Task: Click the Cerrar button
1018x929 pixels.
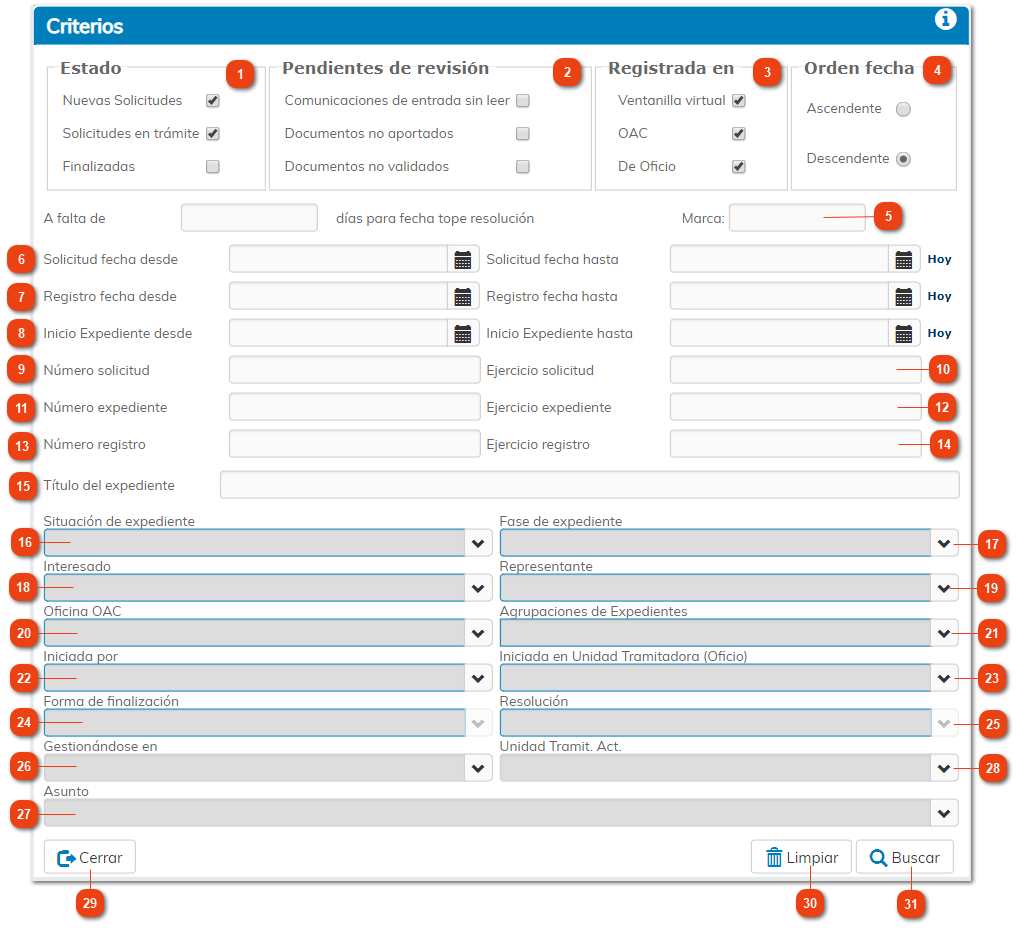Action: click(90, 858)
